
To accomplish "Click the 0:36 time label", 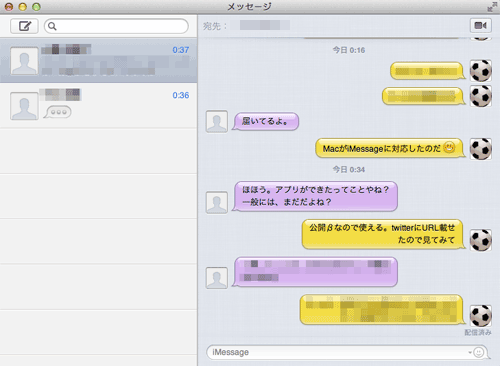I will 181,95.
